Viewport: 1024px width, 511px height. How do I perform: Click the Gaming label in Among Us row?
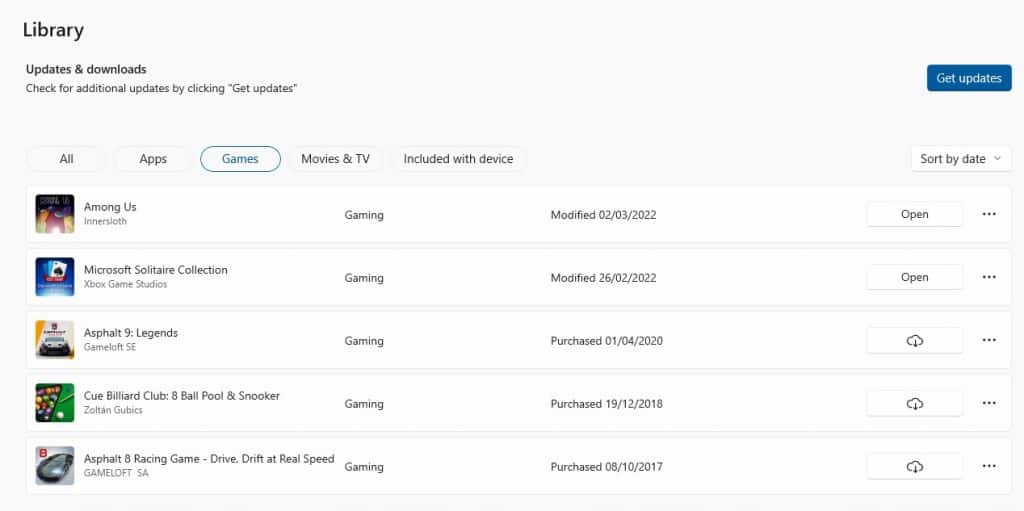click(x=364, y=215)
